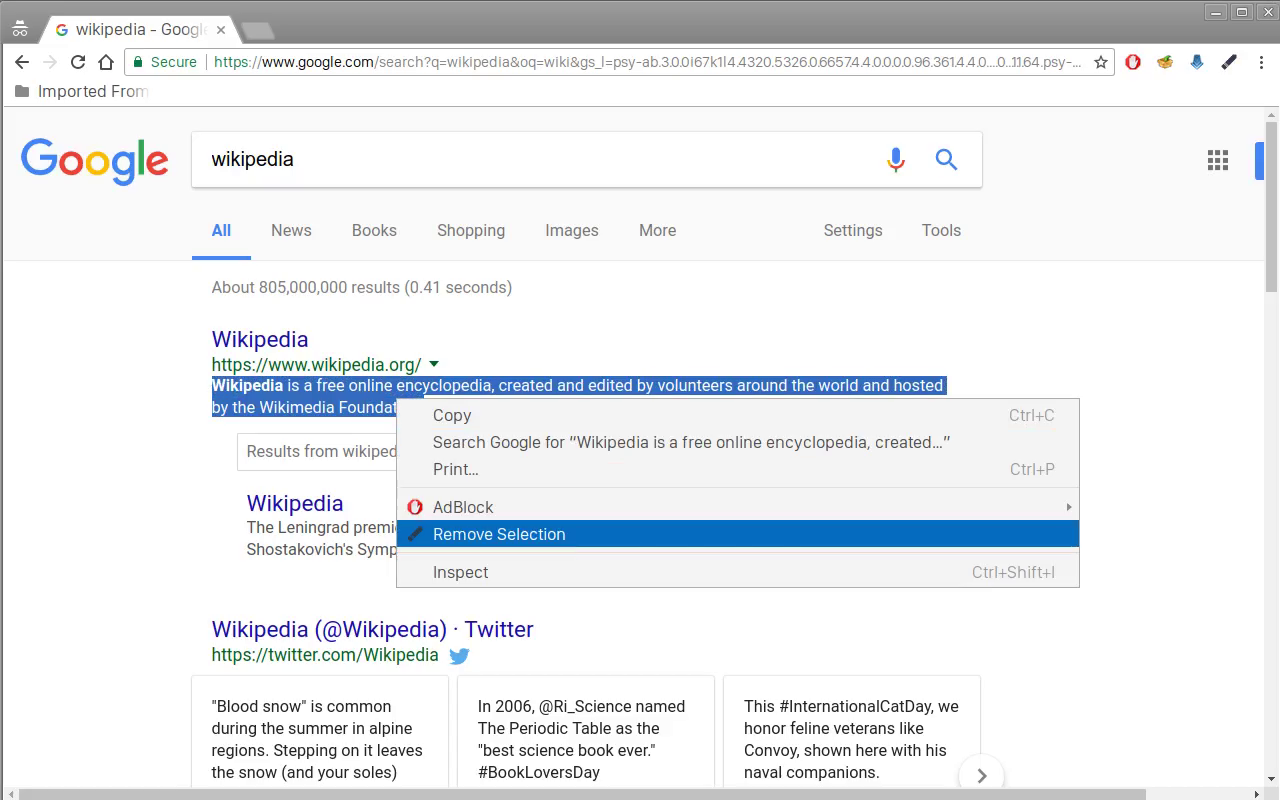Image resolution: width=1280 pixels, height=800 pixels.
Task: Expand the AdBlock submenu arrow
Action: [x=1068, y=507]
